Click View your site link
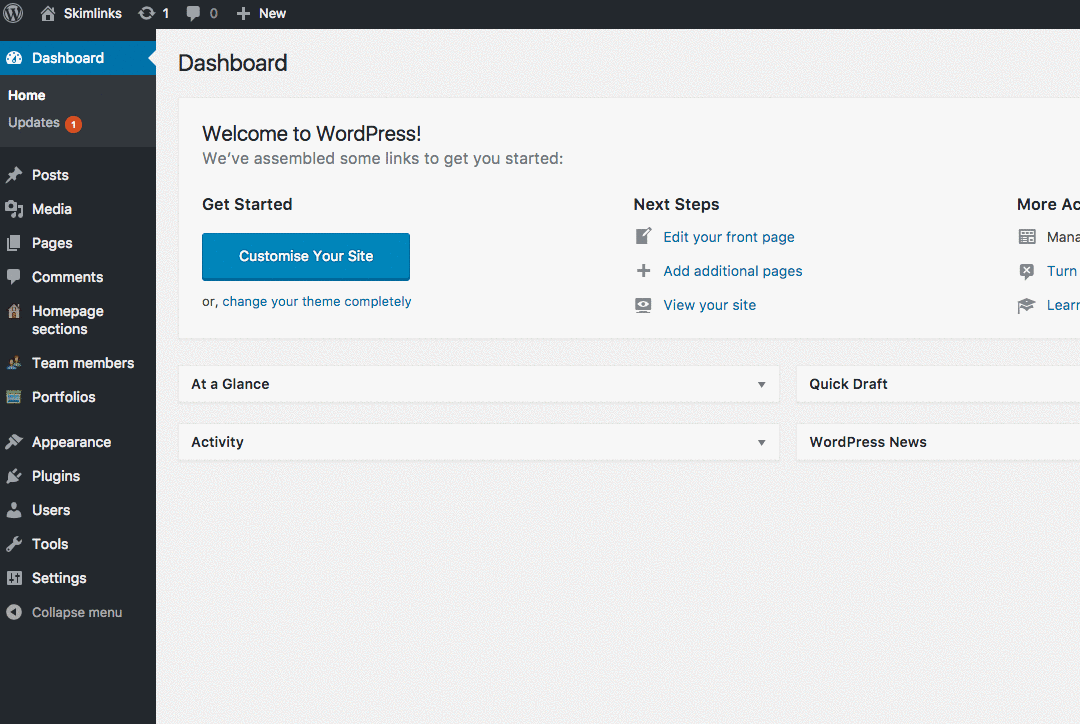 pos(709,305)
